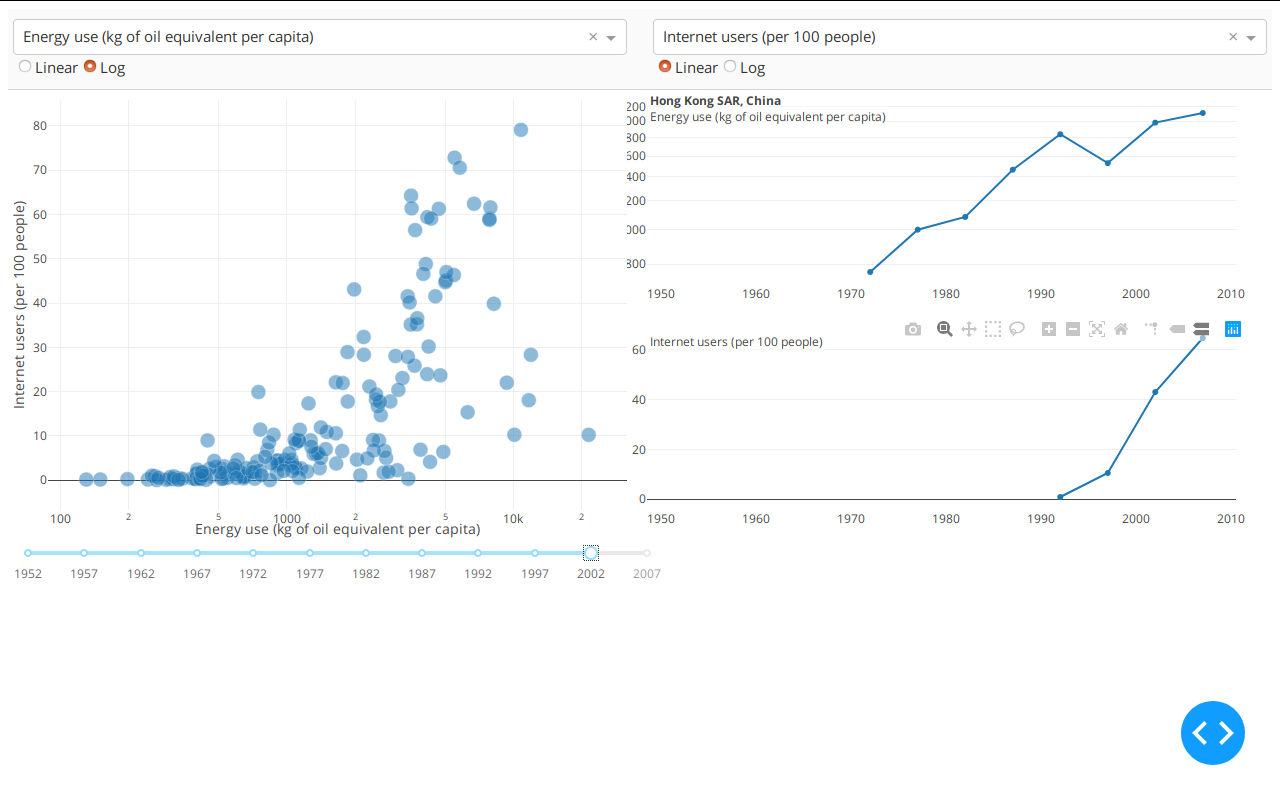Activate the Box Select tool

point(992,329)
